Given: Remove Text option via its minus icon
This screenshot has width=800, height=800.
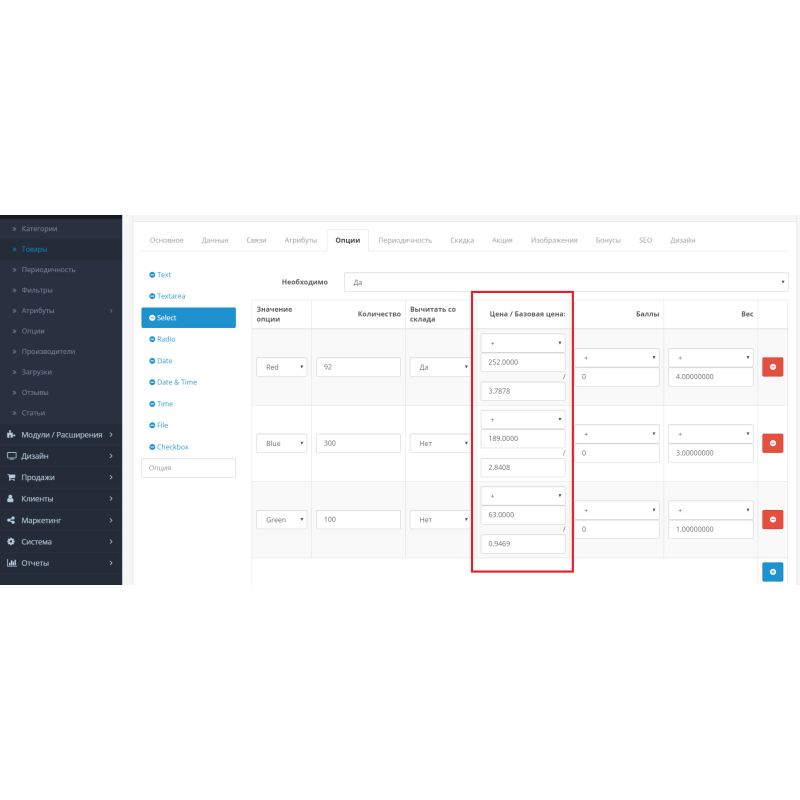Looking at the screenshot, I should click(152, 275).
